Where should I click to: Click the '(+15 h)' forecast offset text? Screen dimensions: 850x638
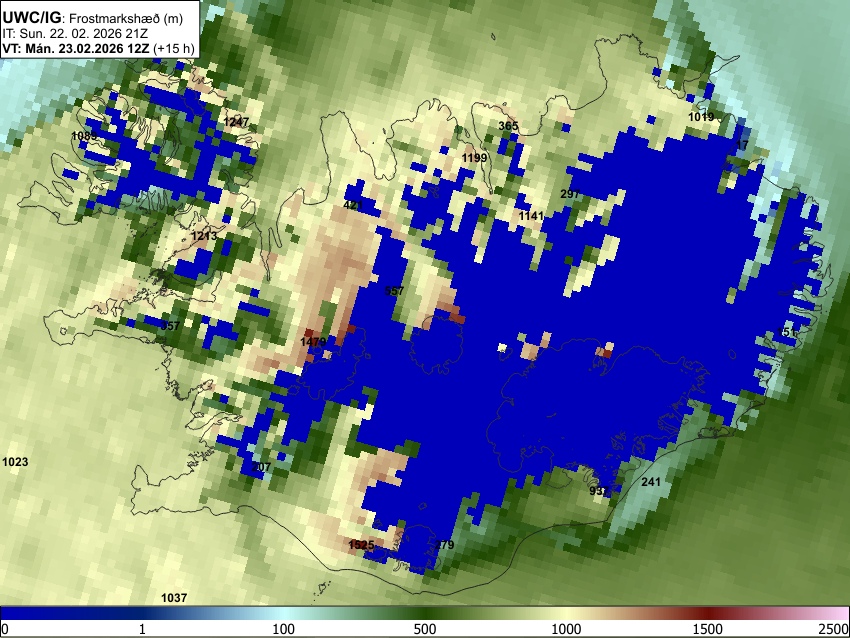173,48
